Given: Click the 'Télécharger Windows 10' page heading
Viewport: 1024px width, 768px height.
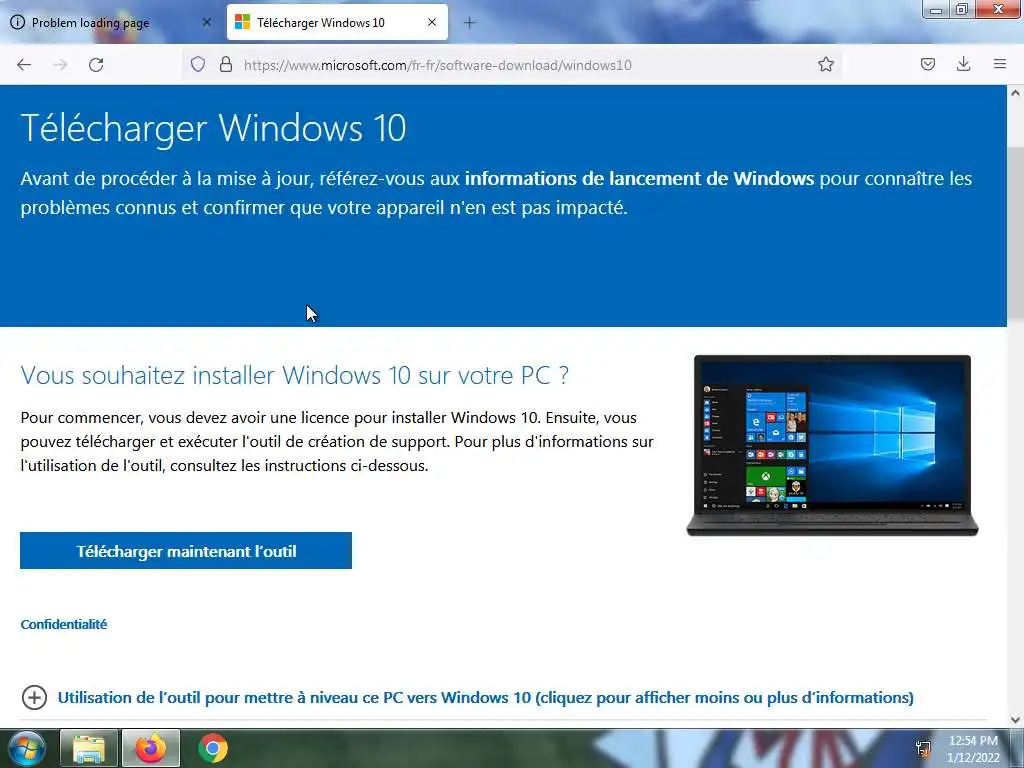Looking at the screenshot, I should pyautogui.click(x=214, y=127).
